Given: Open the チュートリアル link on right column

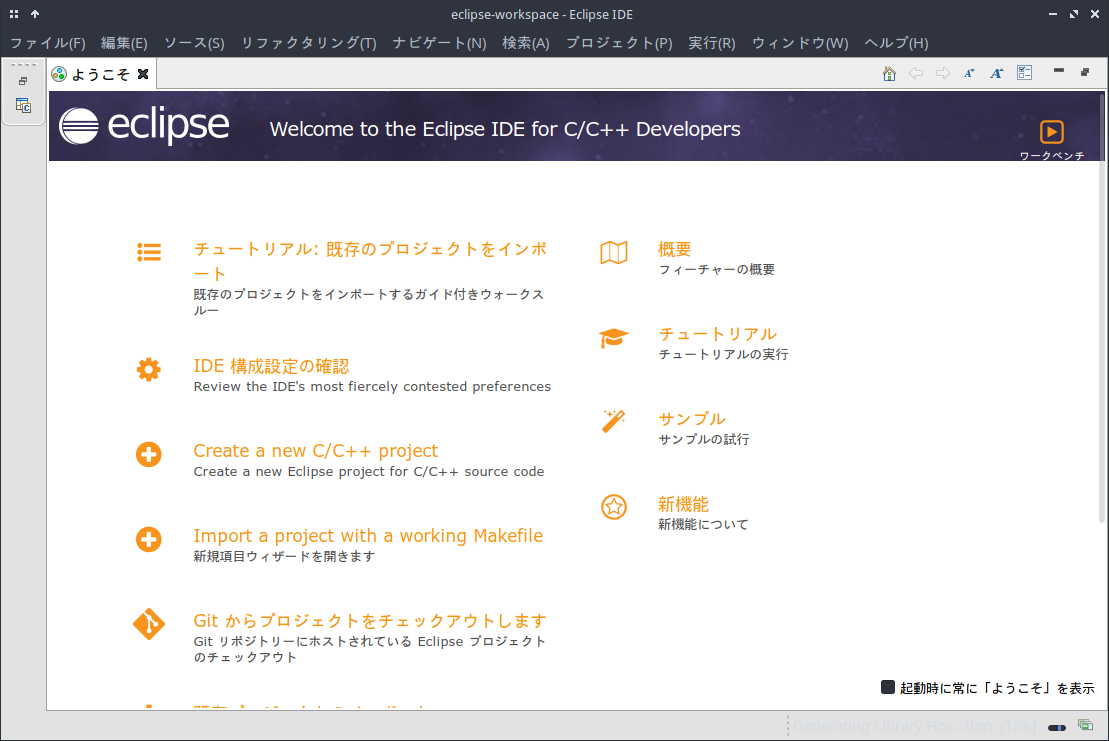Looking at the screenshot, I should point(718,334).
